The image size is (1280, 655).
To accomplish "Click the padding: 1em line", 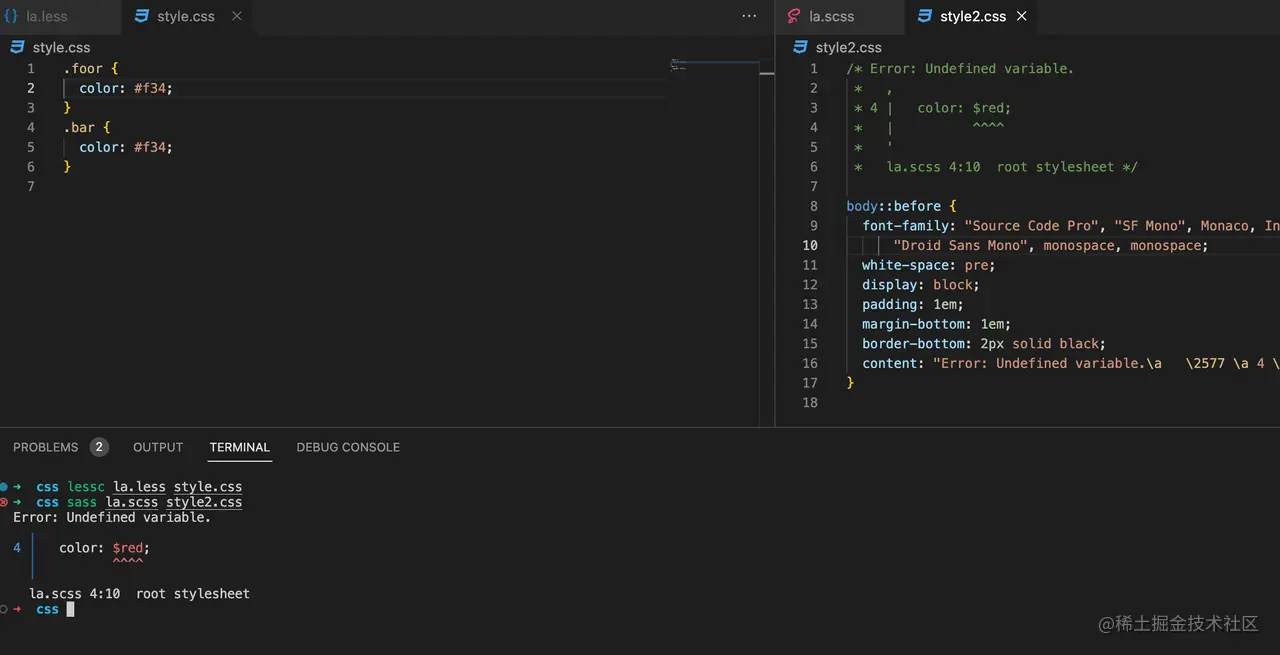I will coord(912,304).
